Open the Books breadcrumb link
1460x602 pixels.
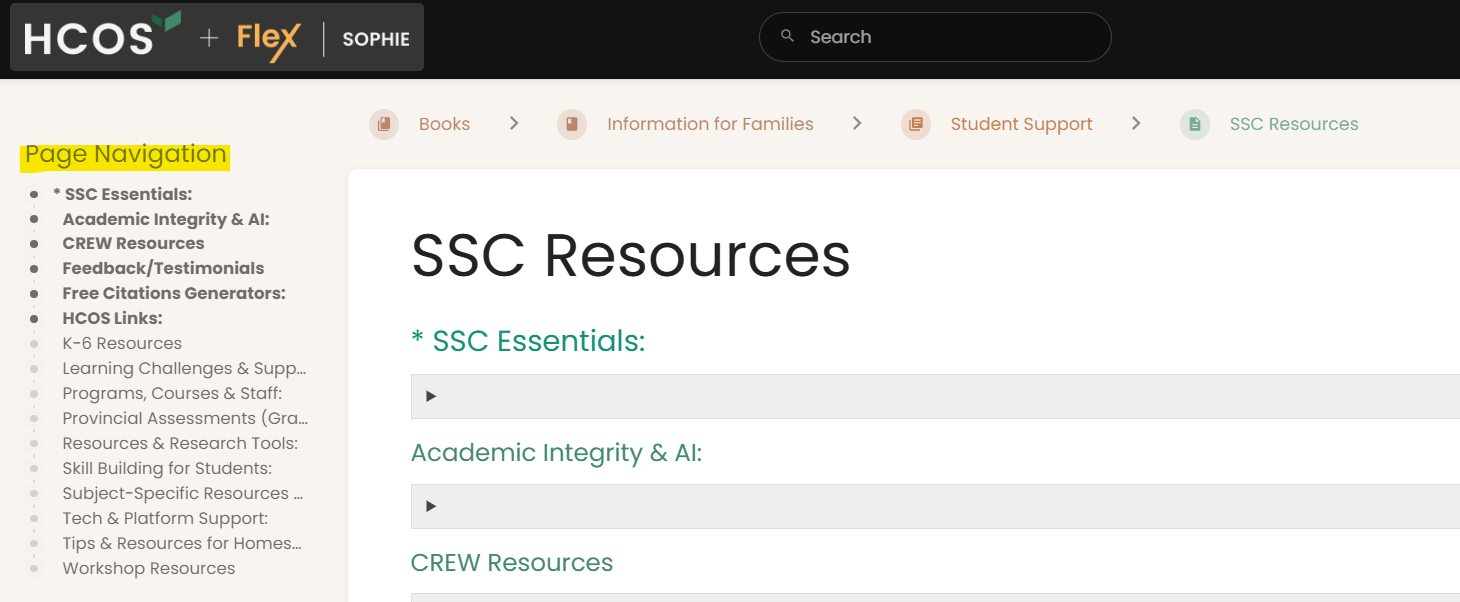point(444,124)
